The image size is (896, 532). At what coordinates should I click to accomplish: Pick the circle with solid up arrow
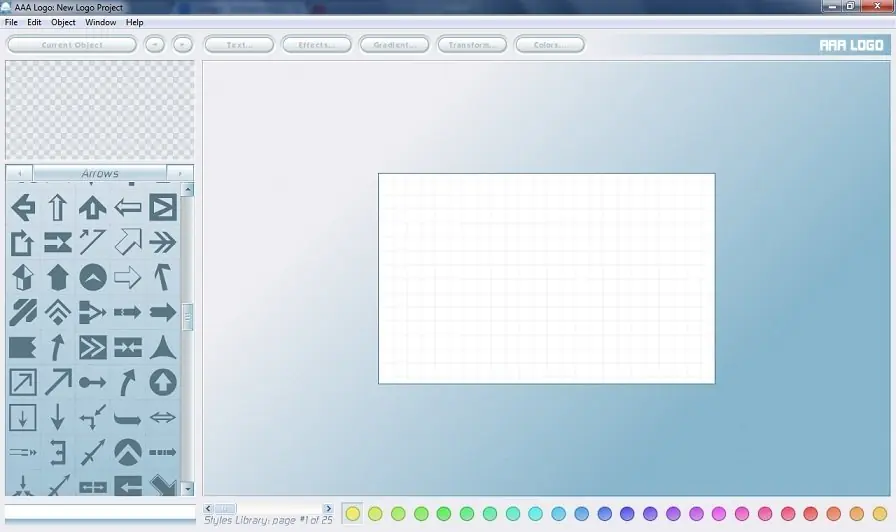click(163, 382)
